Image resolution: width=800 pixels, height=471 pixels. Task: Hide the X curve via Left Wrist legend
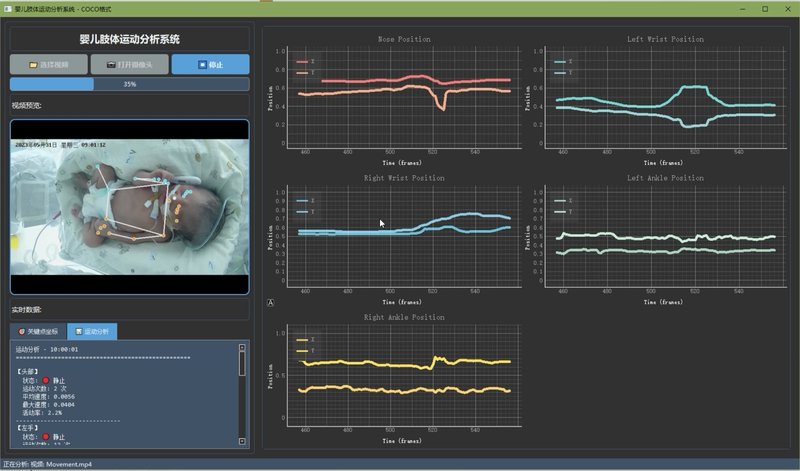tap(565, 62)
